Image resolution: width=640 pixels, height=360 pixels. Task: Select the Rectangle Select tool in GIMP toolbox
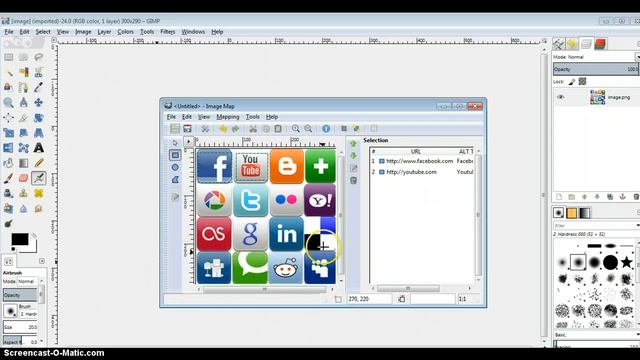(9, 57)
